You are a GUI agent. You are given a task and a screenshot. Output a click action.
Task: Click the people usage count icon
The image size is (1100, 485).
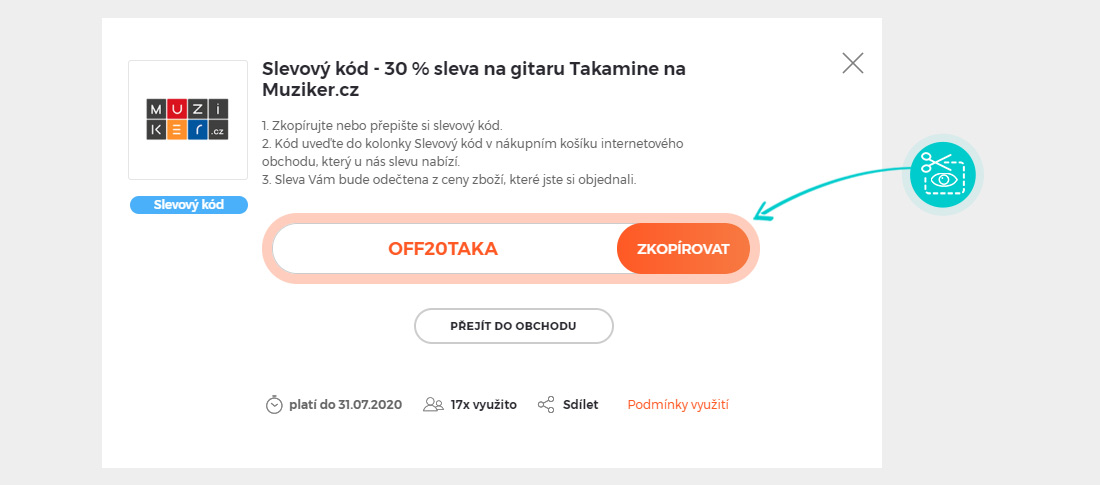click(x=433, y=405)
